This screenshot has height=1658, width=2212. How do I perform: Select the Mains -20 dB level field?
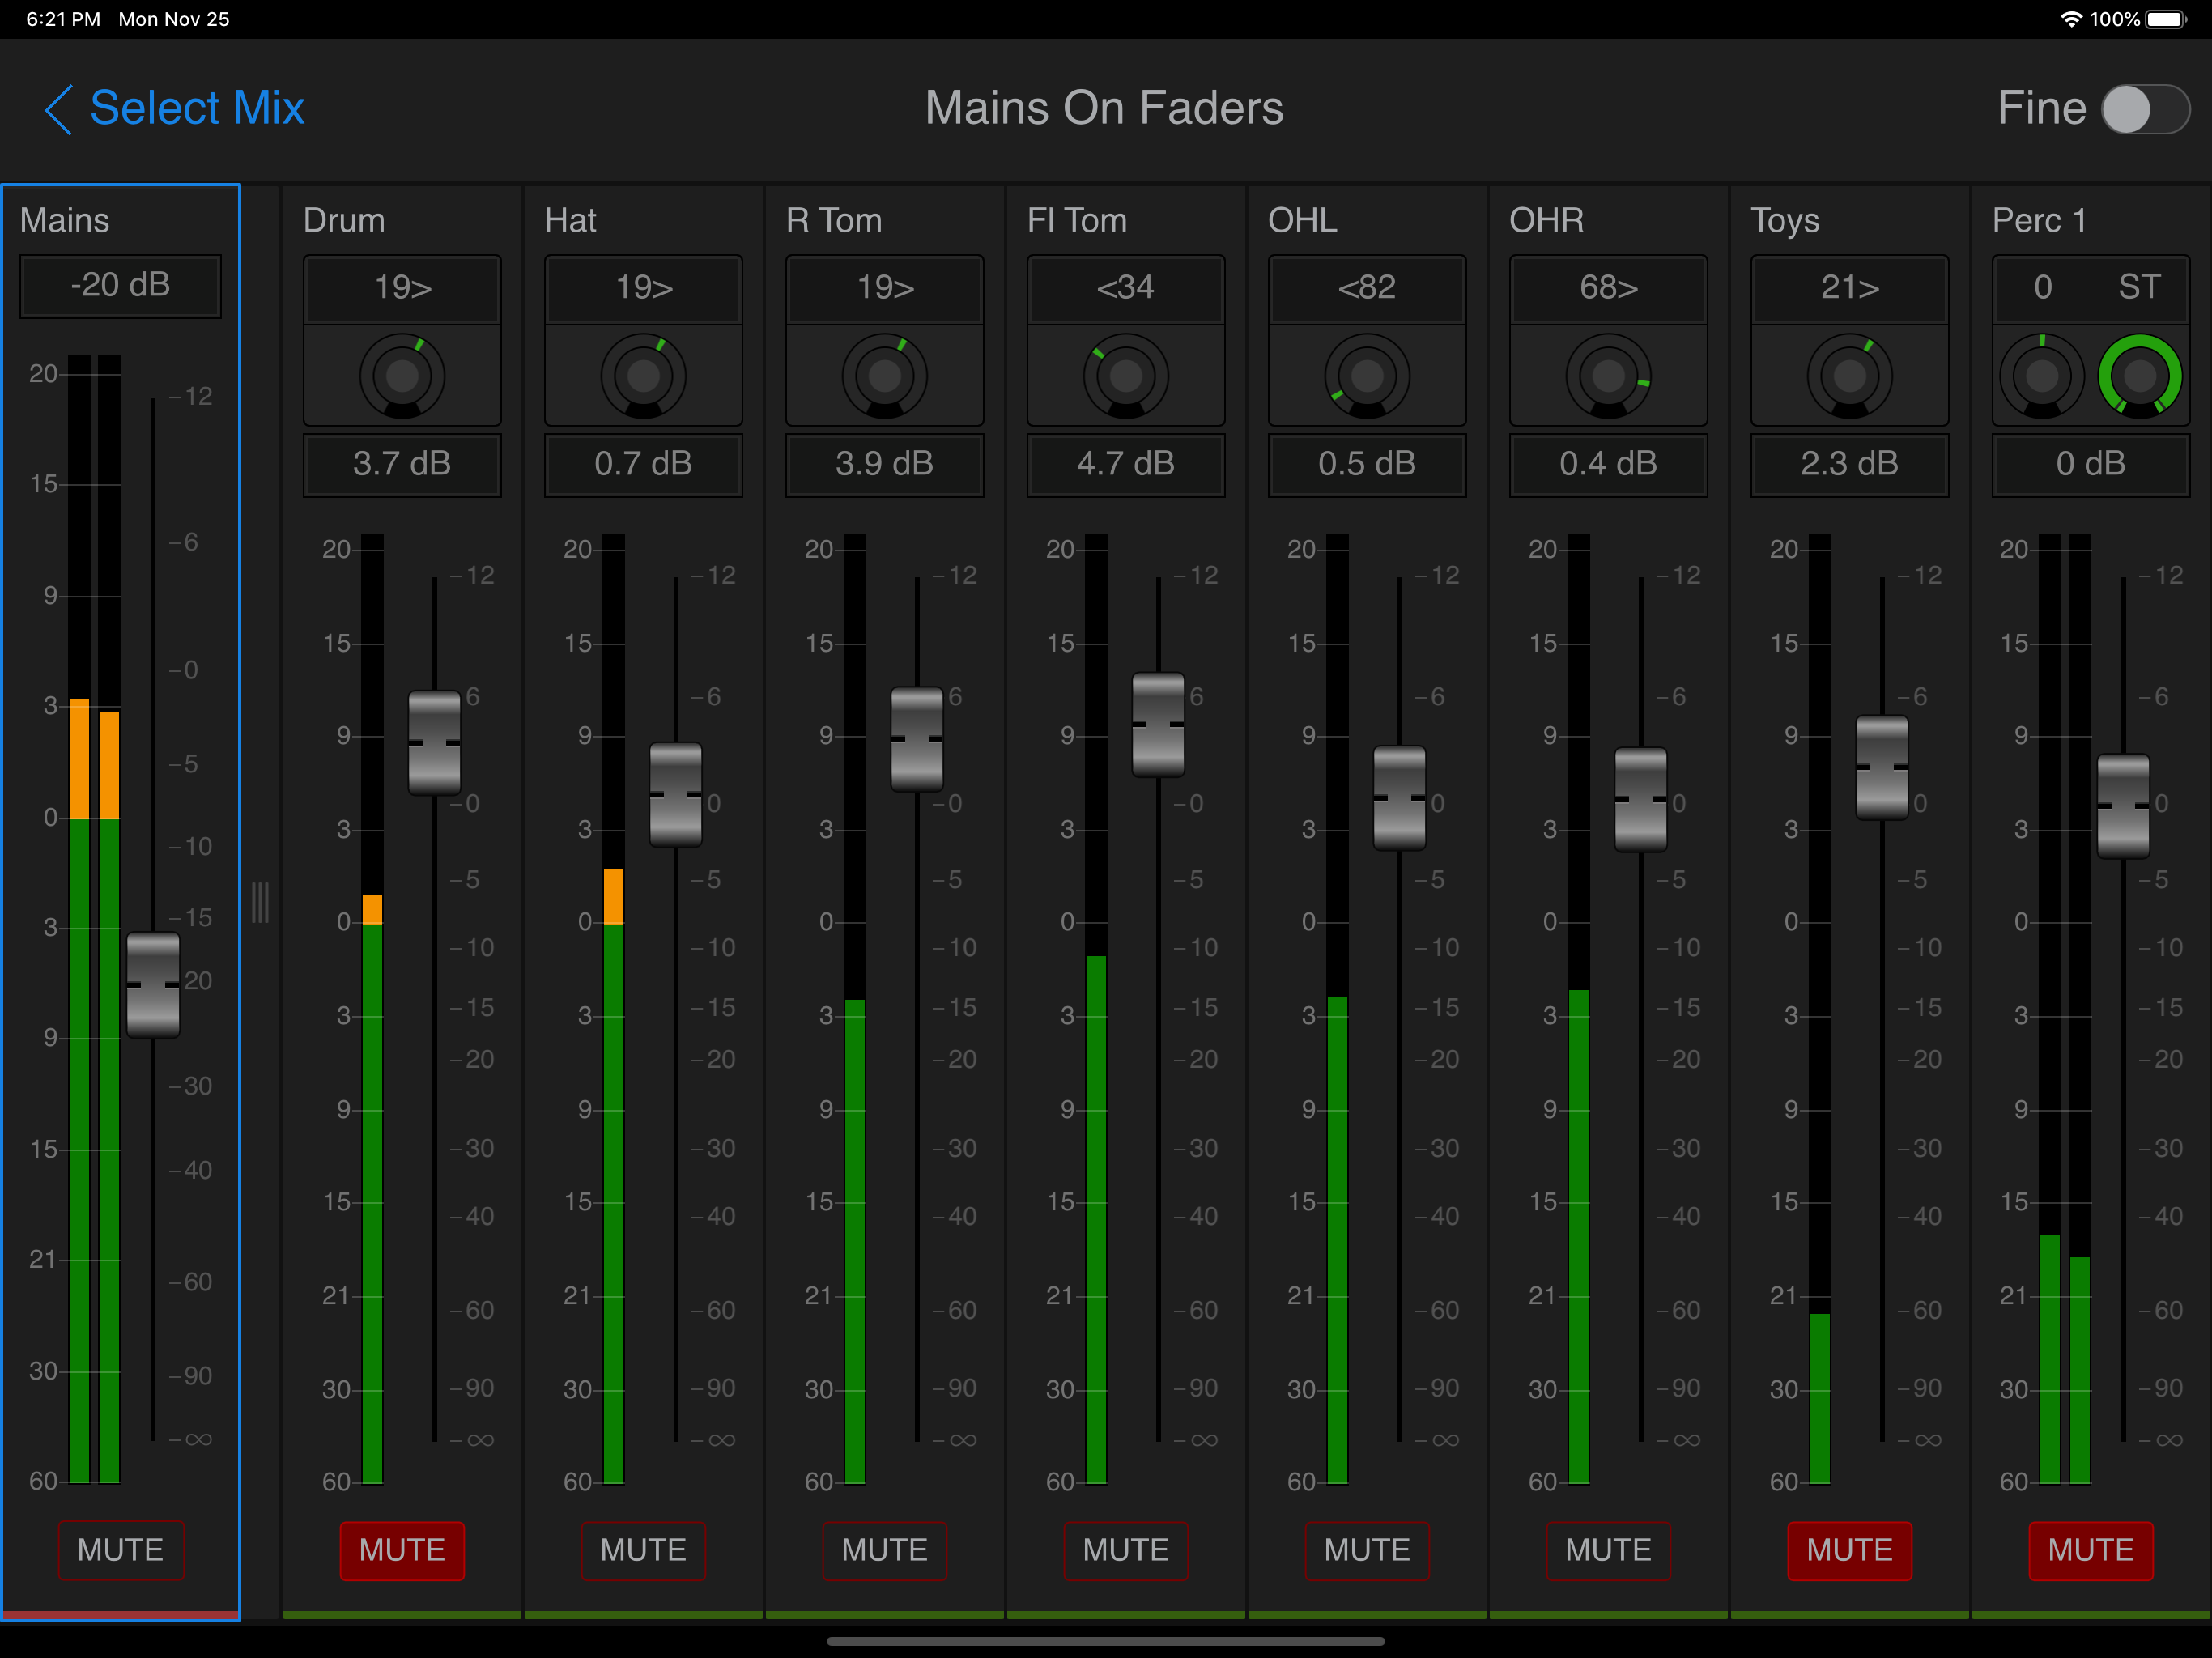(x=121, y=285)
